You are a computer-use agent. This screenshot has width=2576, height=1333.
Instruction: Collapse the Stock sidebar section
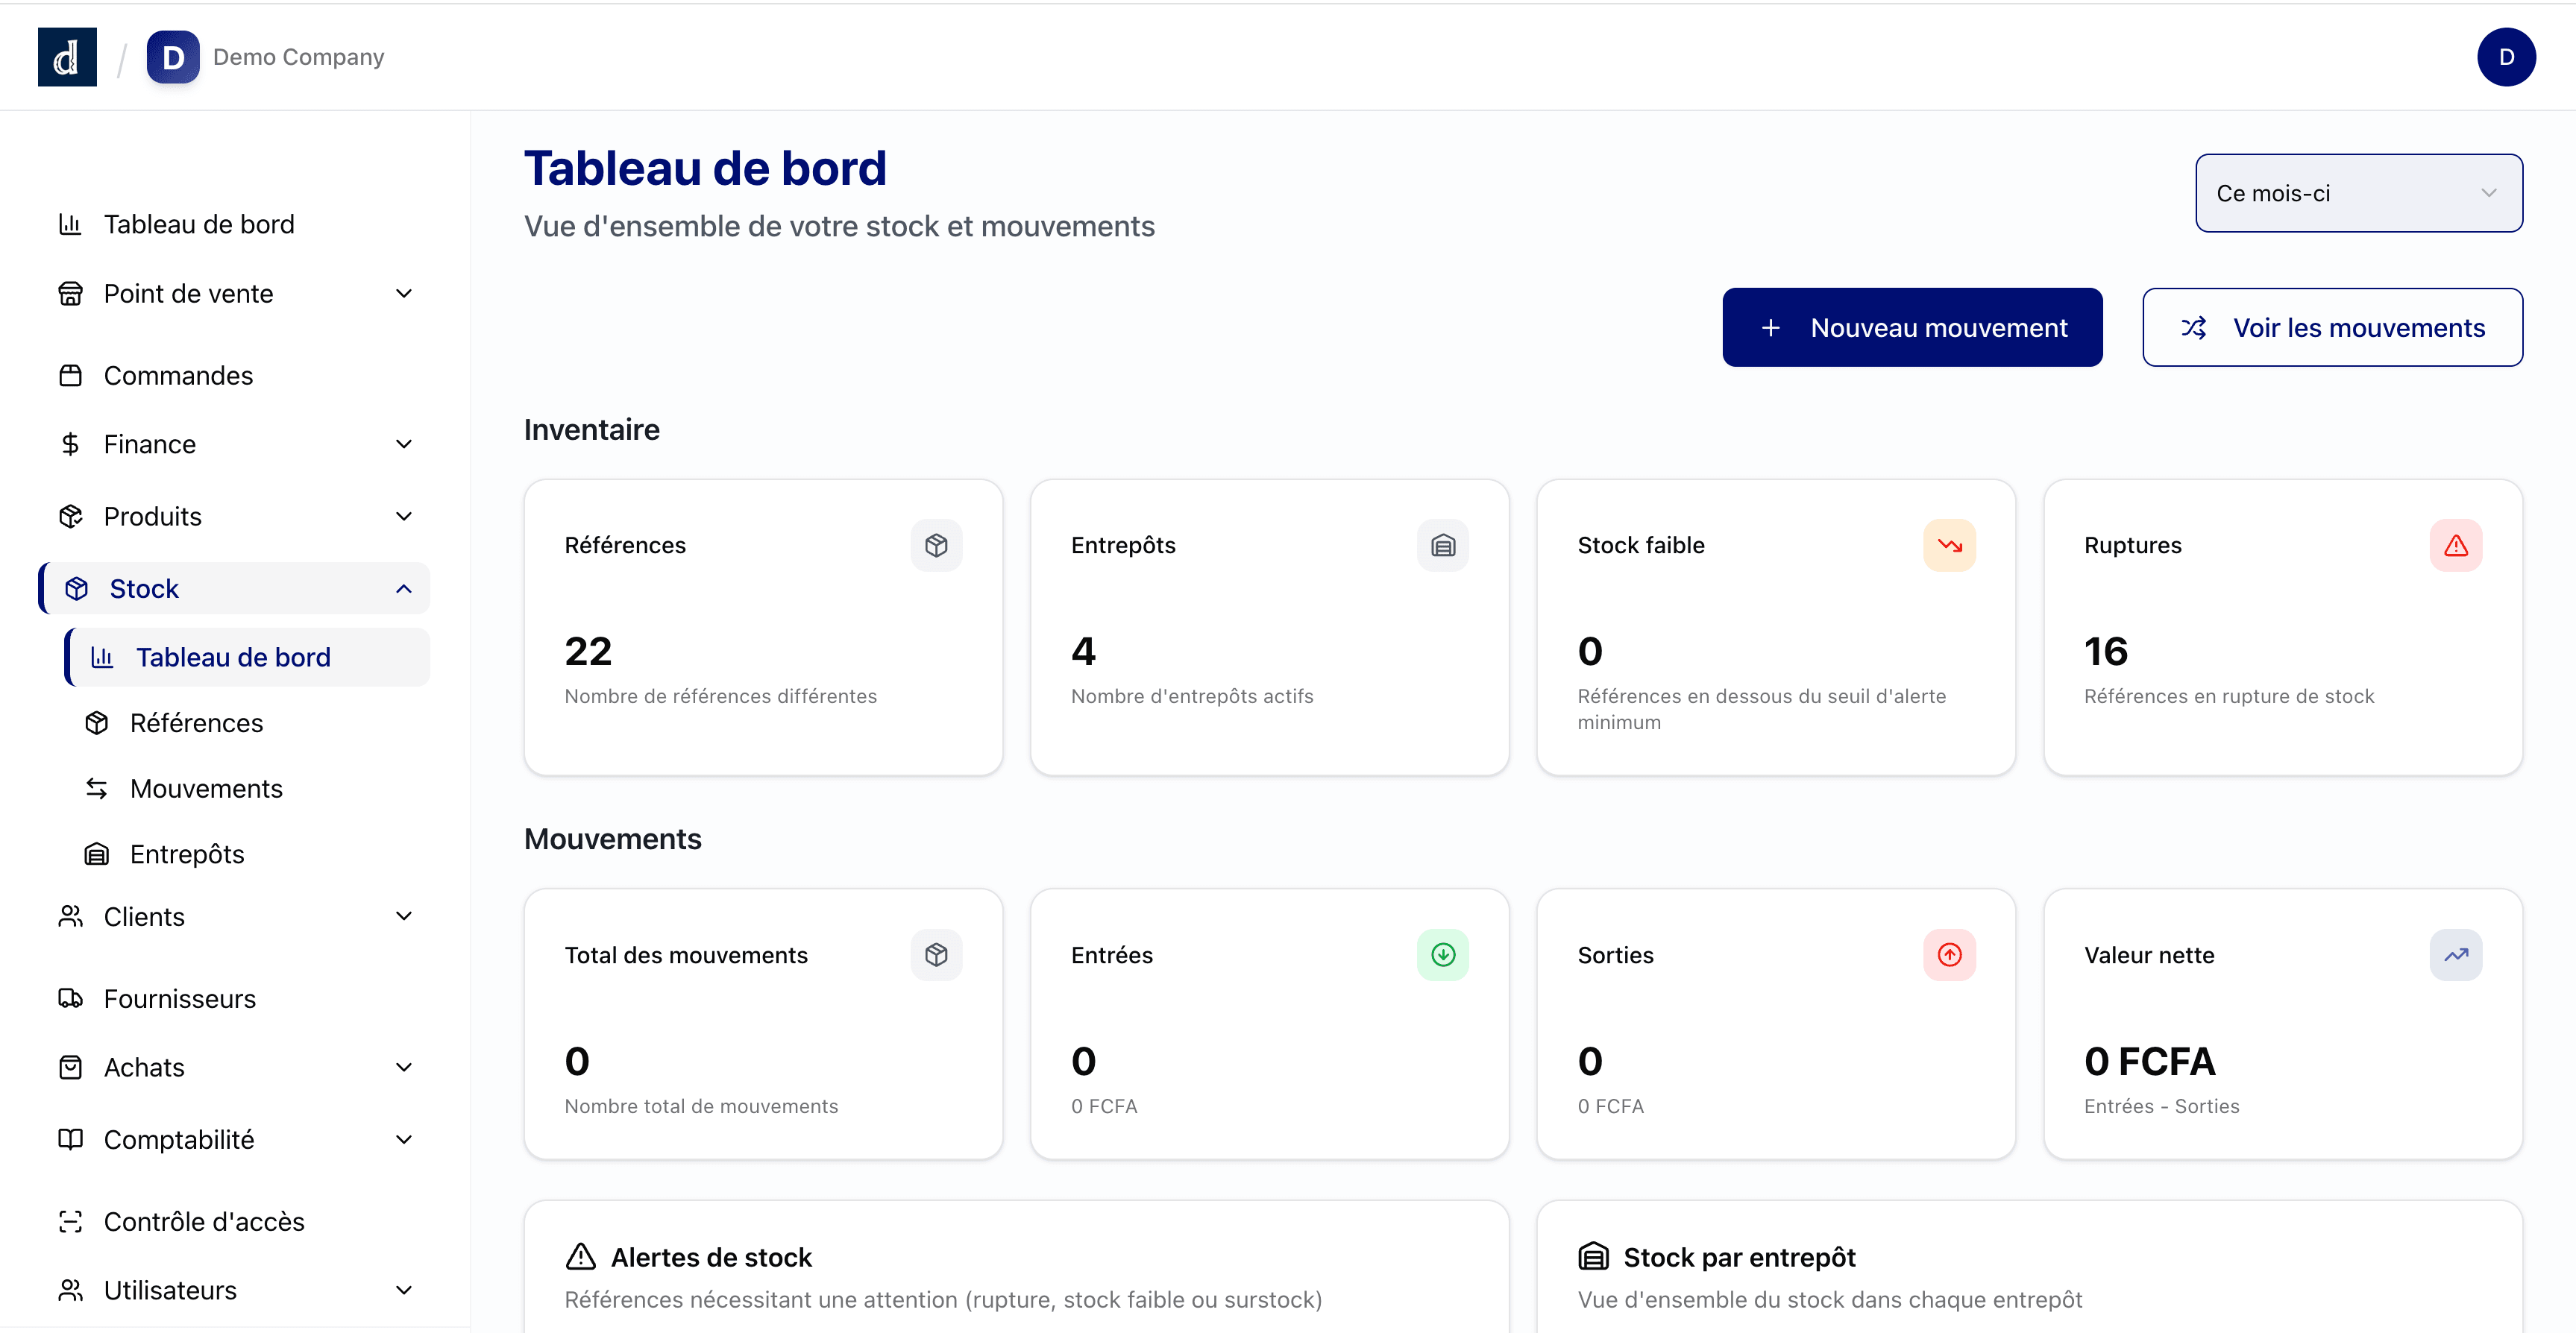point(403,589)
